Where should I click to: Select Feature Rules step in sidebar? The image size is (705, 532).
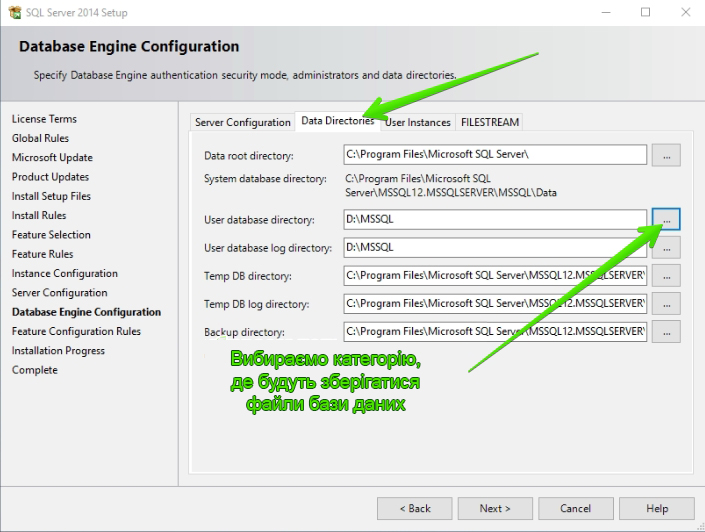click(x=42, y=254)
